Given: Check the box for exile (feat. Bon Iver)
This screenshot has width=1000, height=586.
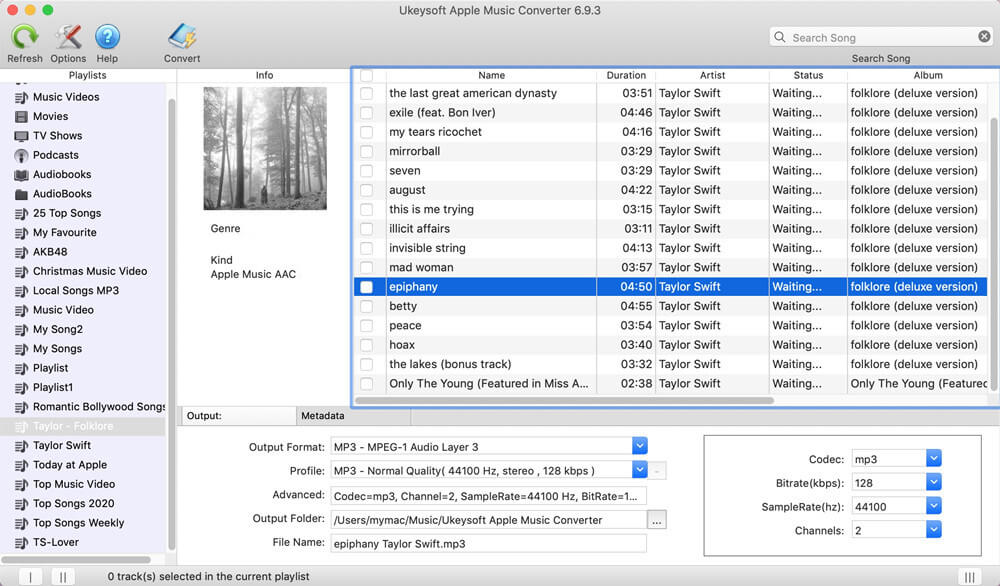Looking at the screenshot, I should pos(366,113).
